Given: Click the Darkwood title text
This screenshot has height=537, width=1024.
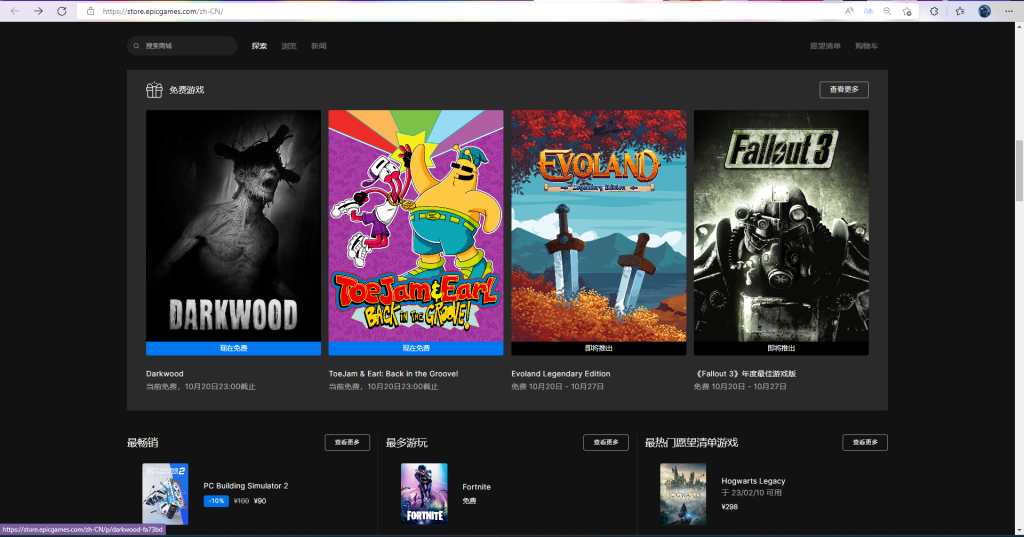Looking at the screenshot, I should (x=165, y=374).
